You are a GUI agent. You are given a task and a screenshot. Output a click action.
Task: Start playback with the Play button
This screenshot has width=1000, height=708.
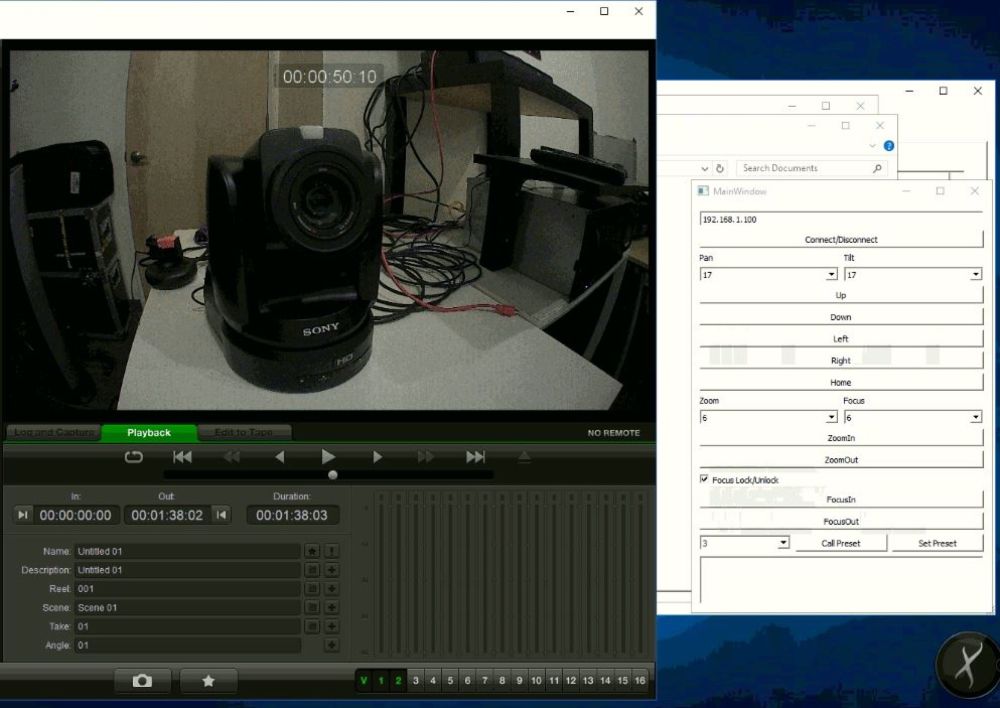click(x=328, y=457)
